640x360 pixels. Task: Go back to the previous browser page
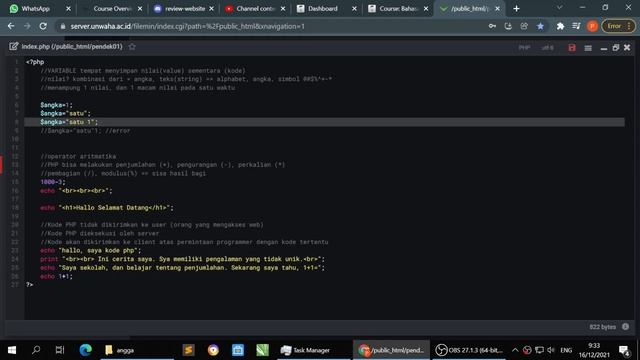[x=11, y=26]
